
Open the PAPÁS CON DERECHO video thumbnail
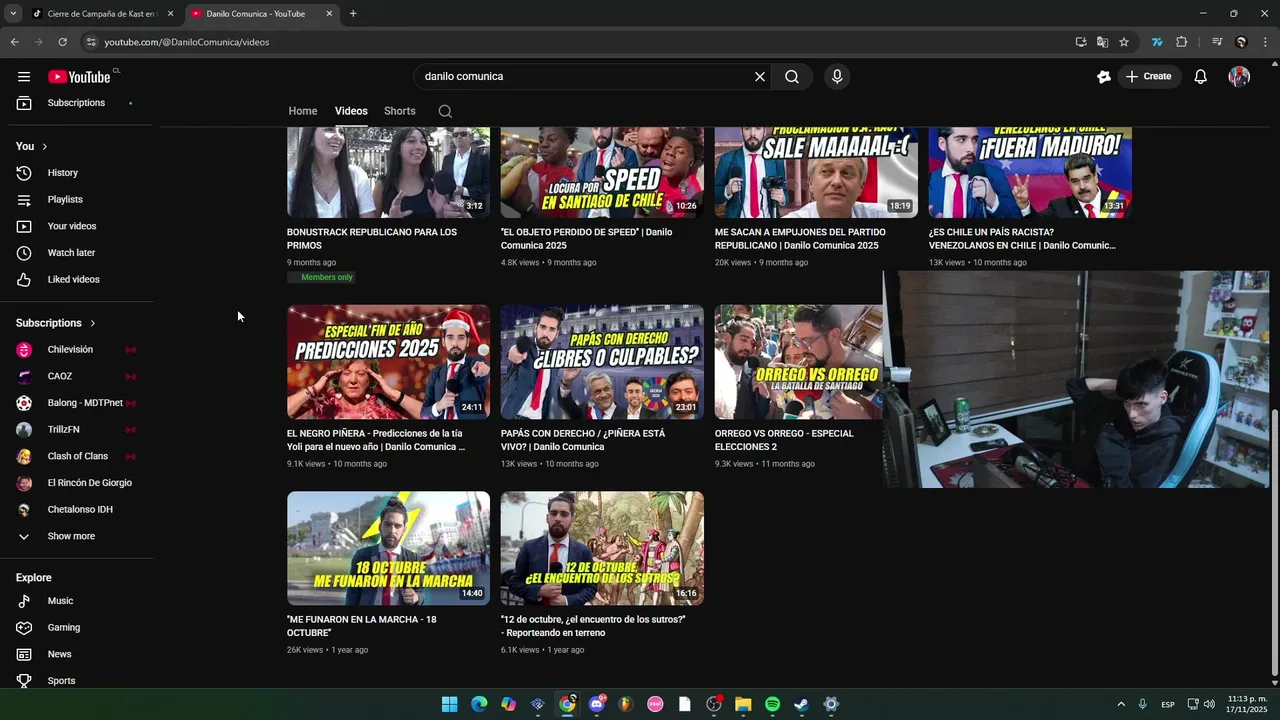click(x=602, y=362)
